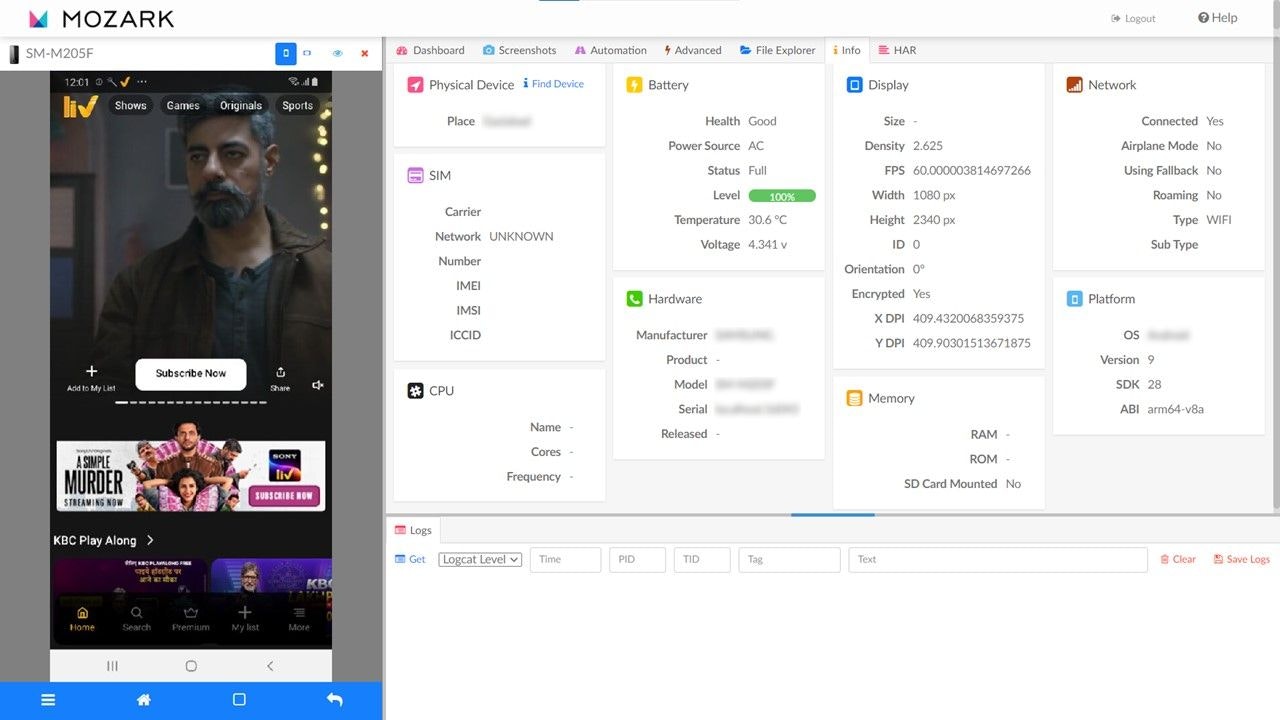This screenshot has height=720, width=1280.
Task: Tap the Share icon on the phone
Action: [280, 372]
